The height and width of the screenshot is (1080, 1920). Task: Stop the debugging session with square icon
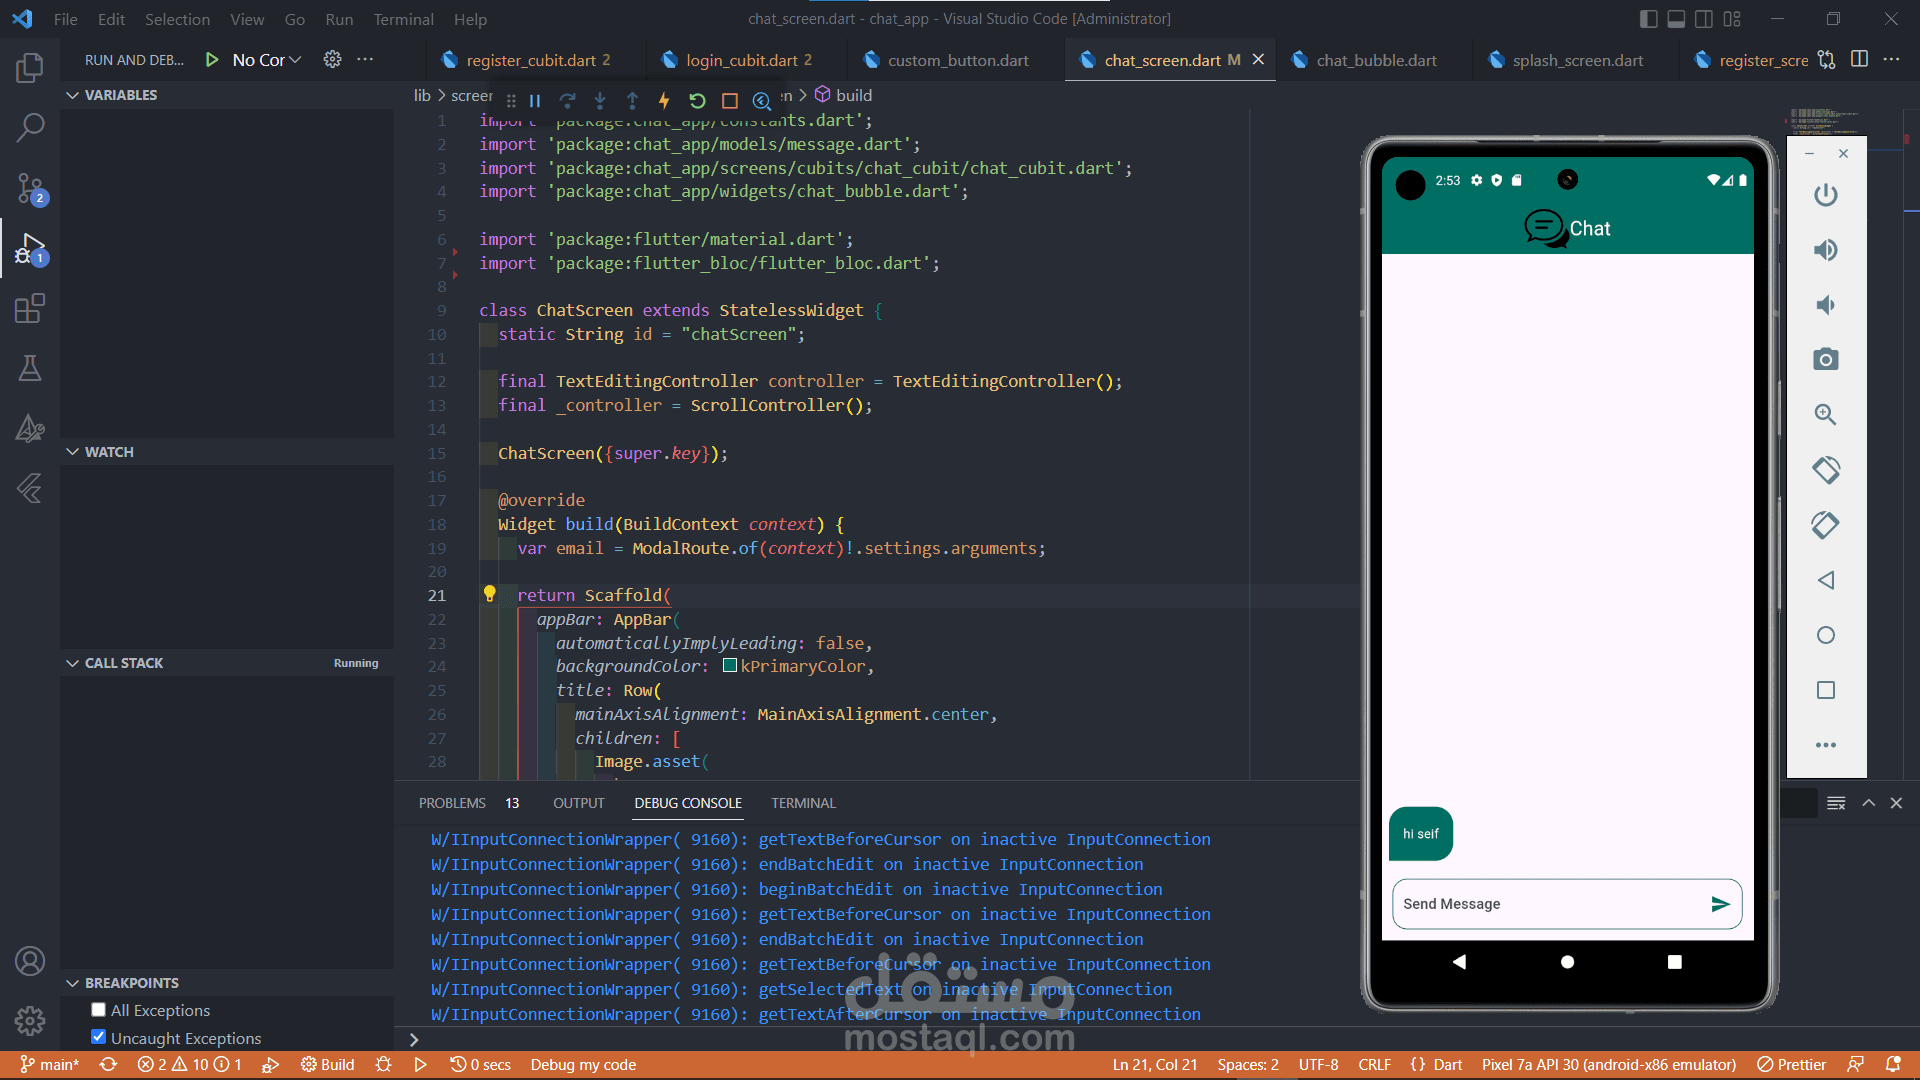click(x=730, y=100)
